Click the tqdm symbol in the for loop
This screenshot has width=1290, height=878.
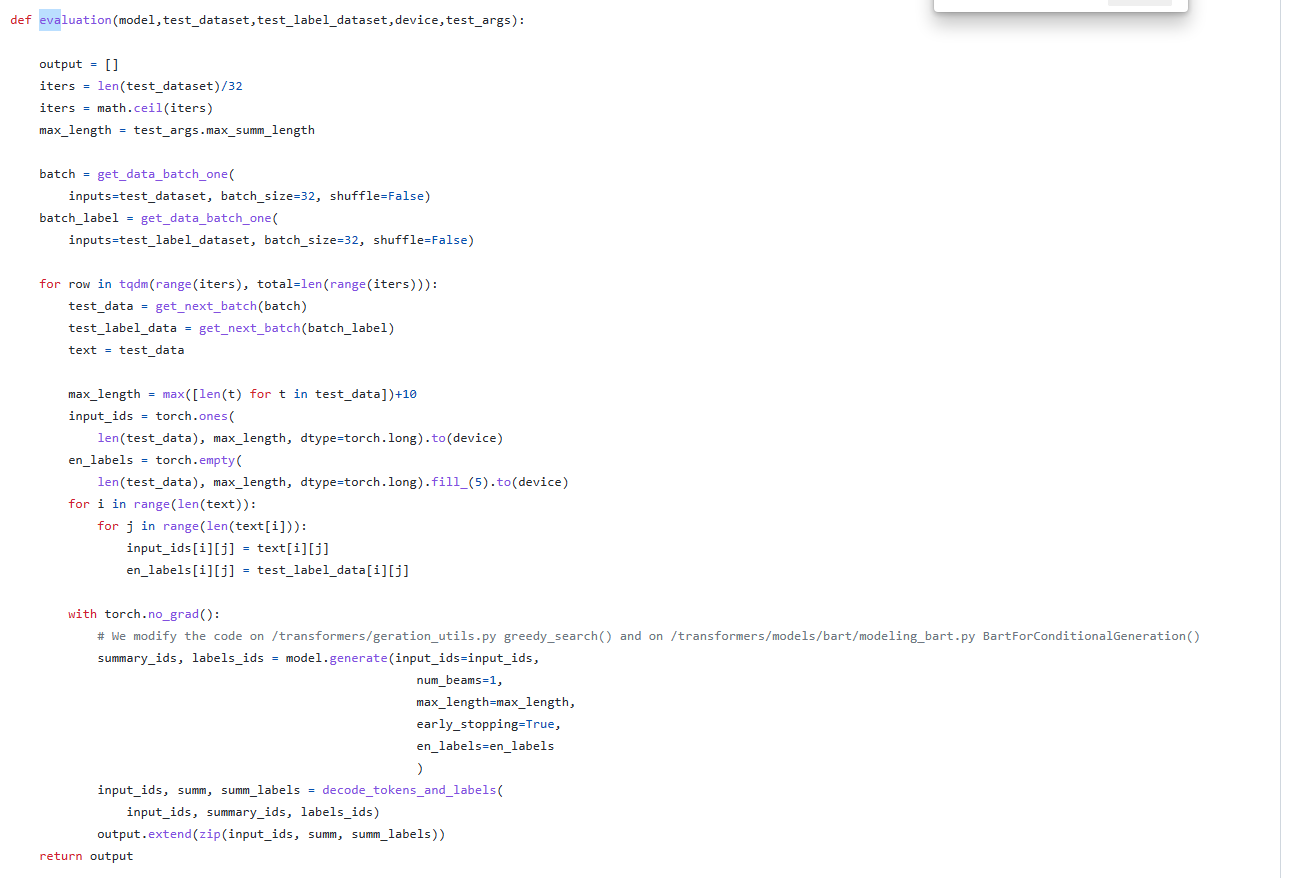[x=134, y=283]
